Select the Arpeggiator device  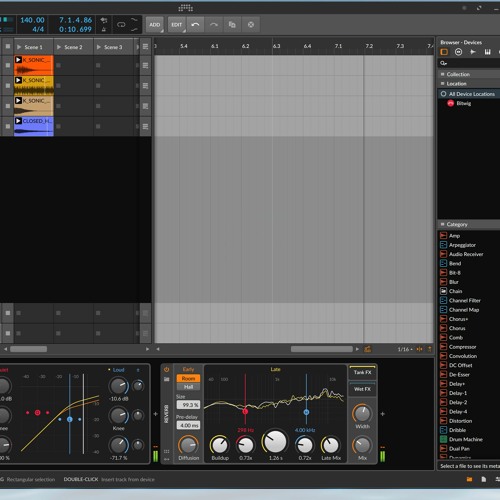[458, 245]
